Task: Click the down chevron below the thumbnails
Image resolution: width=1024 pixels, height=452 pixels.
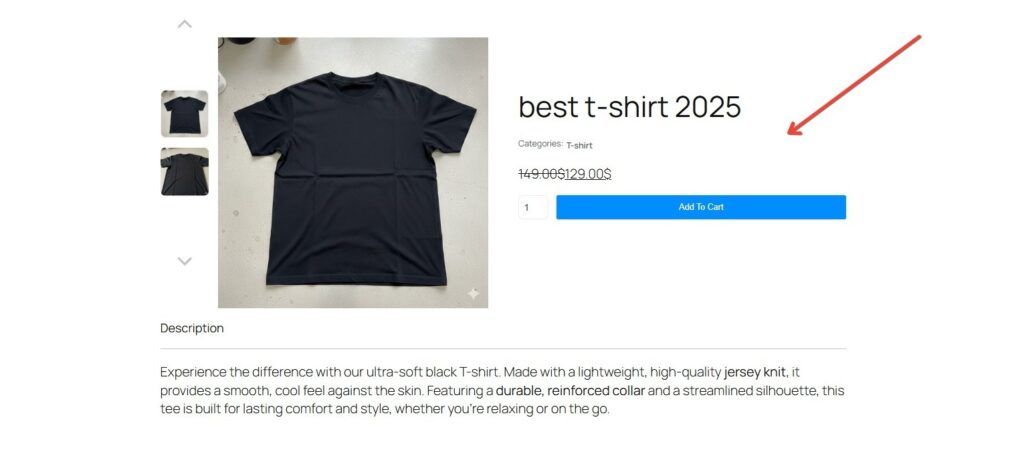Action: pos(185,261)
